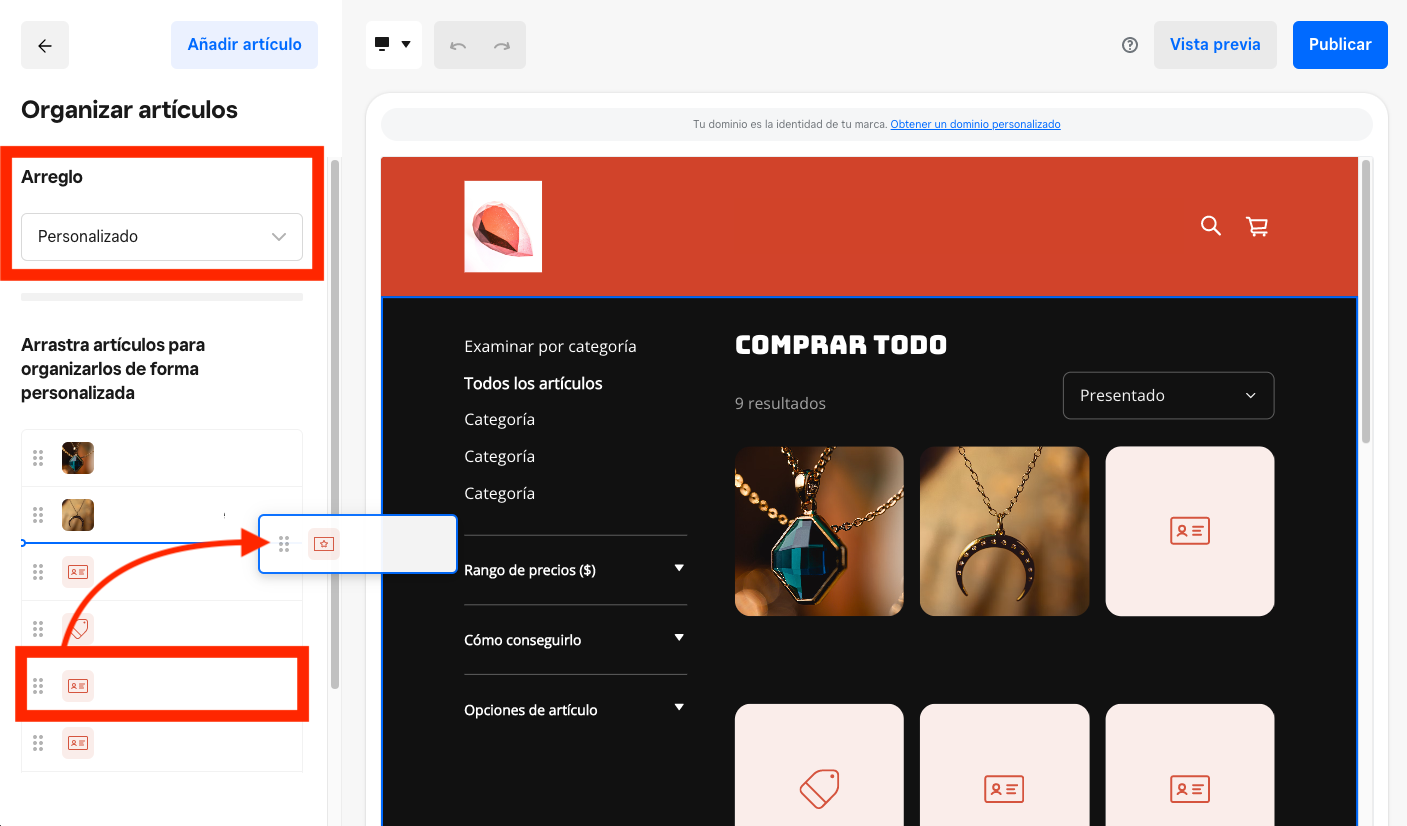
Task: Click the crescent moon necklace product in preview
Action: point(1004,531)
